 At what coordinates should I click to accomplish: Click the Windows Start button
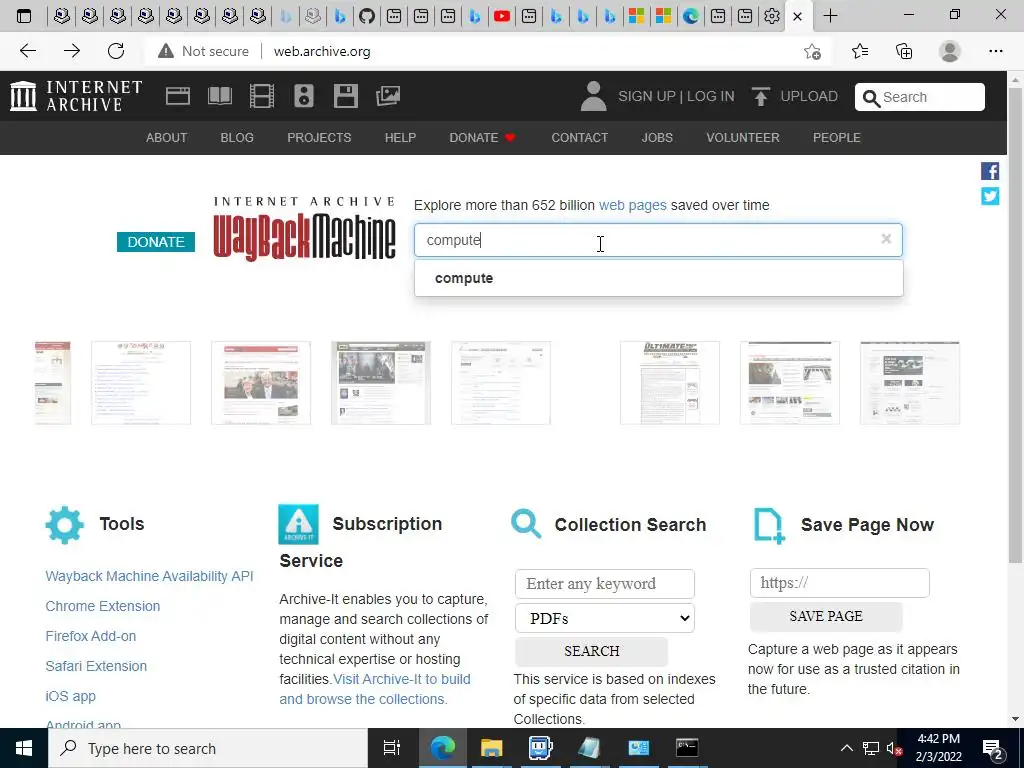(24, 748)
